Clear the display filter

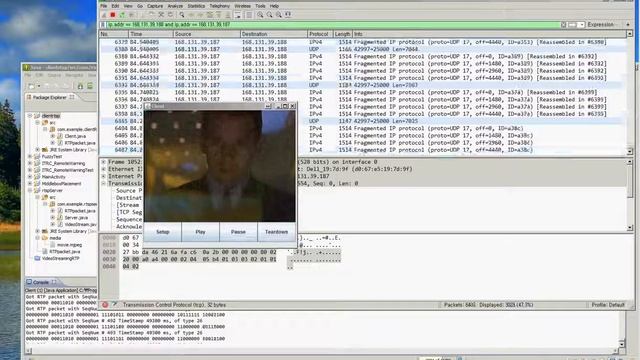point(563,24)
